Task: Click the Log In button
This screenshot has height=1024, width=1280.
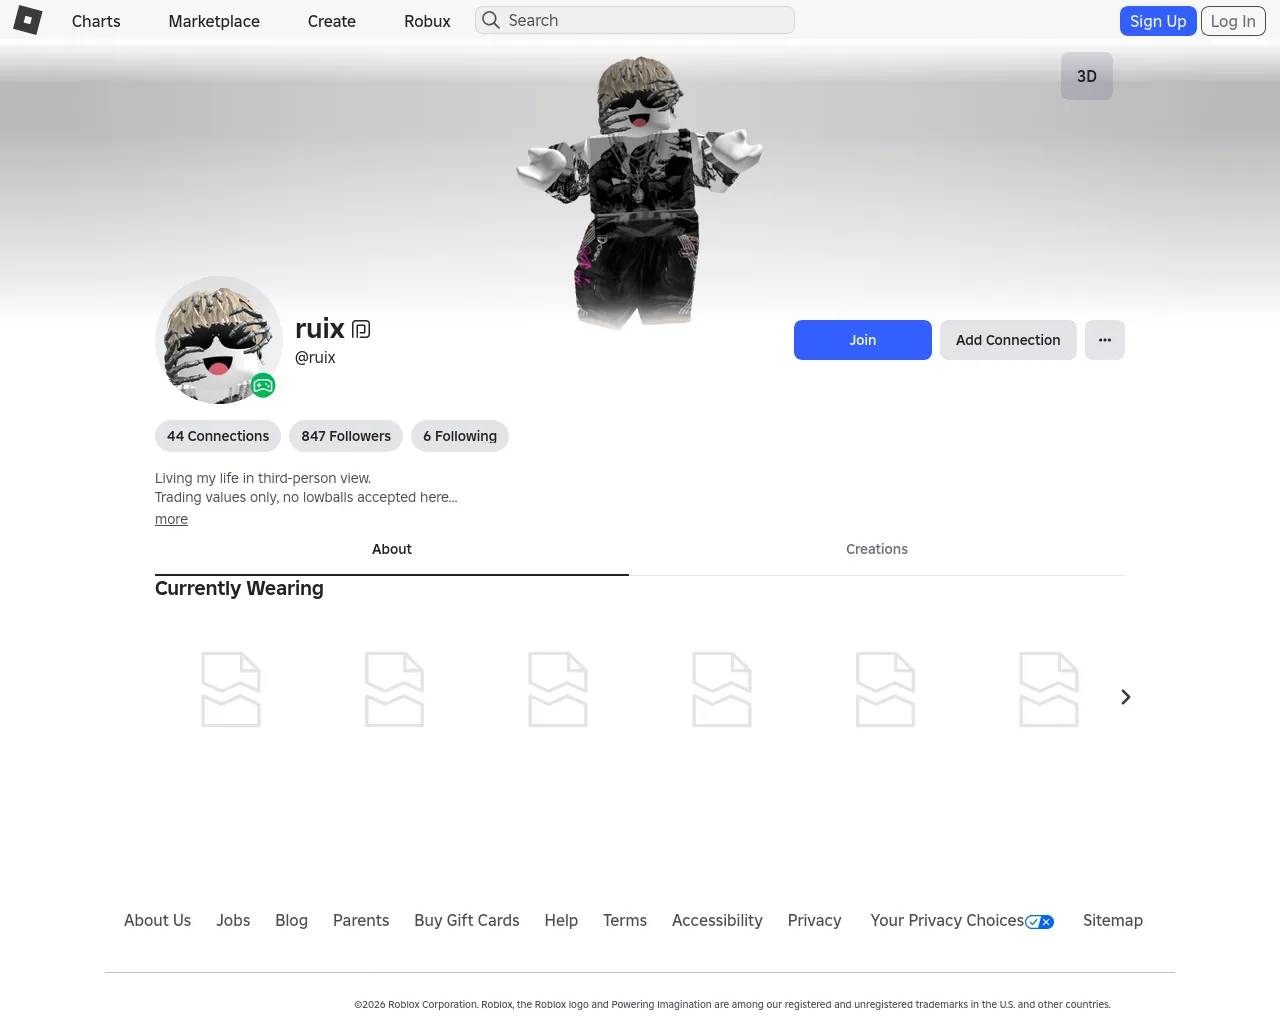Action: [1233, 21]
